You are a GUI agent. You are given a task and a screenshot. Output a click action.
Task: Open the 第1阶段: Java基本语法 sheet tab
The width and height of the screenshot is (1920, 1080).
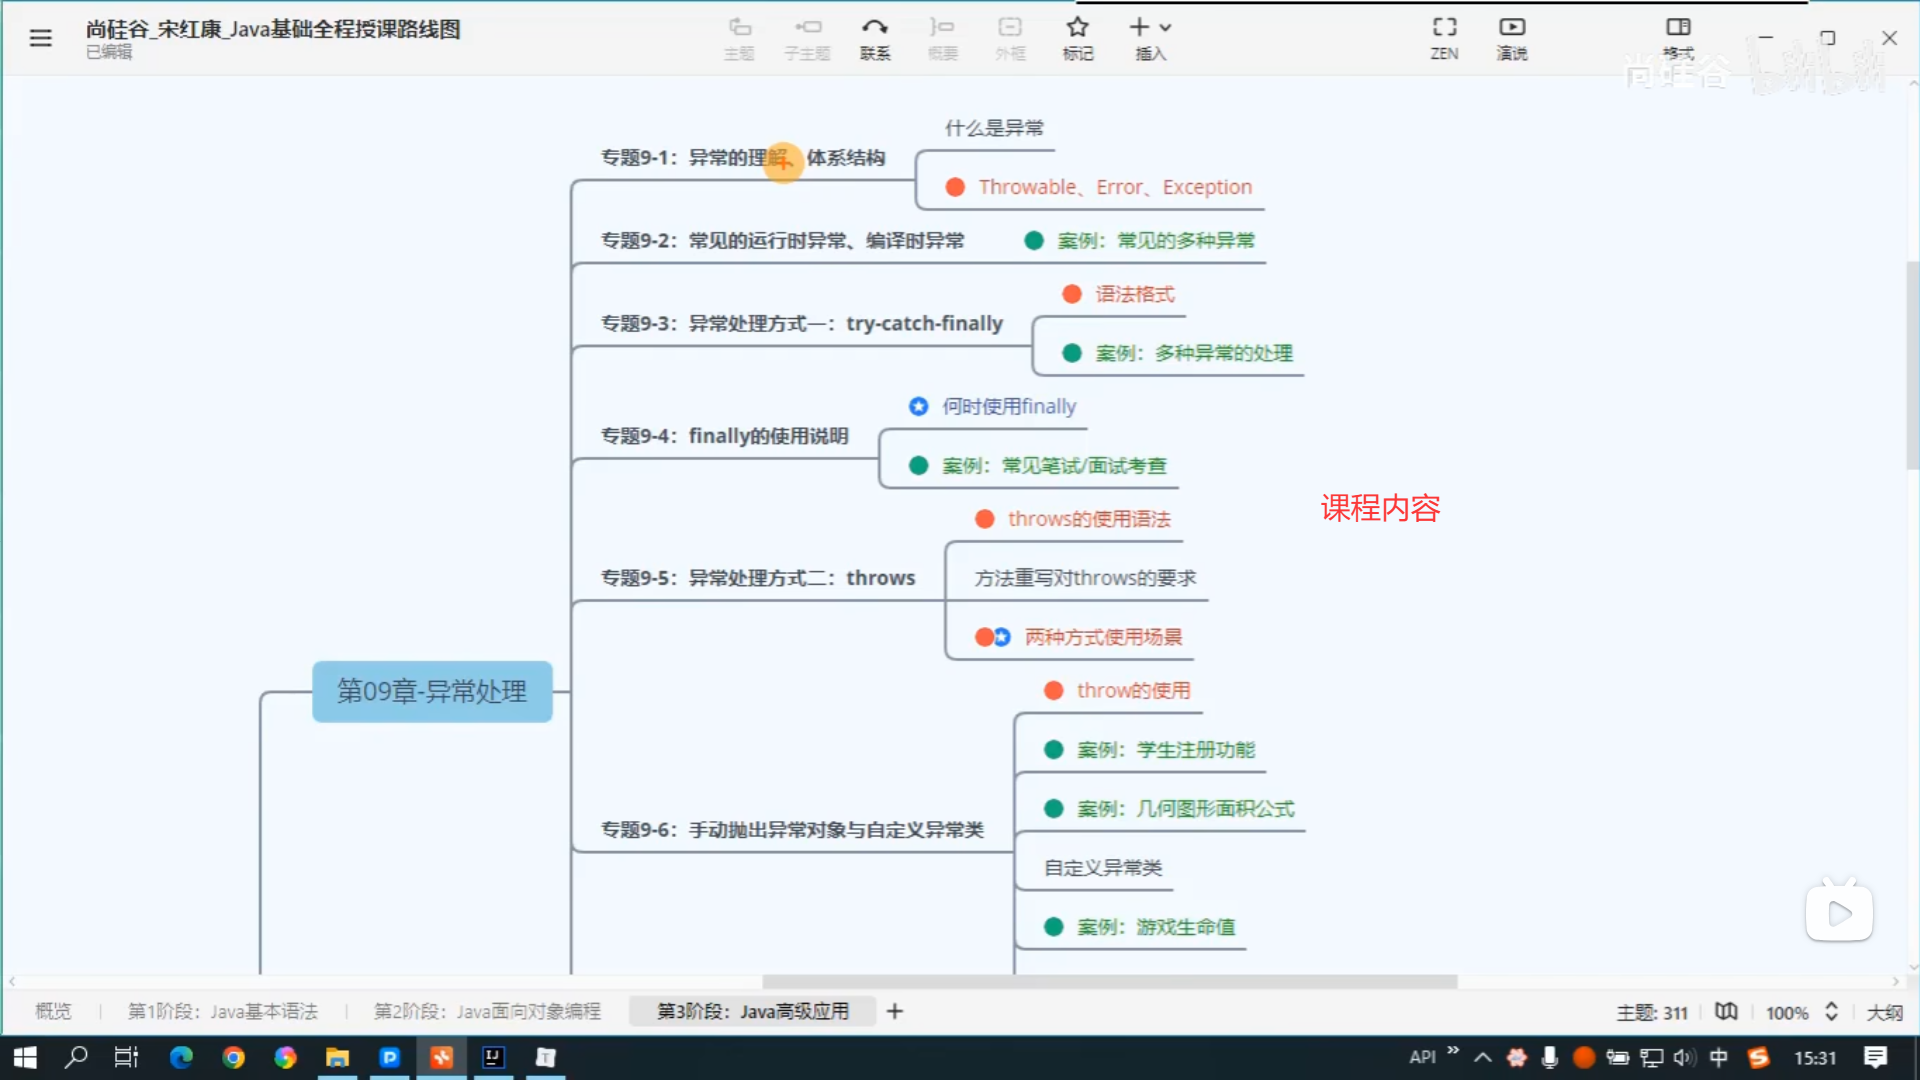(x=222, y=1012)
